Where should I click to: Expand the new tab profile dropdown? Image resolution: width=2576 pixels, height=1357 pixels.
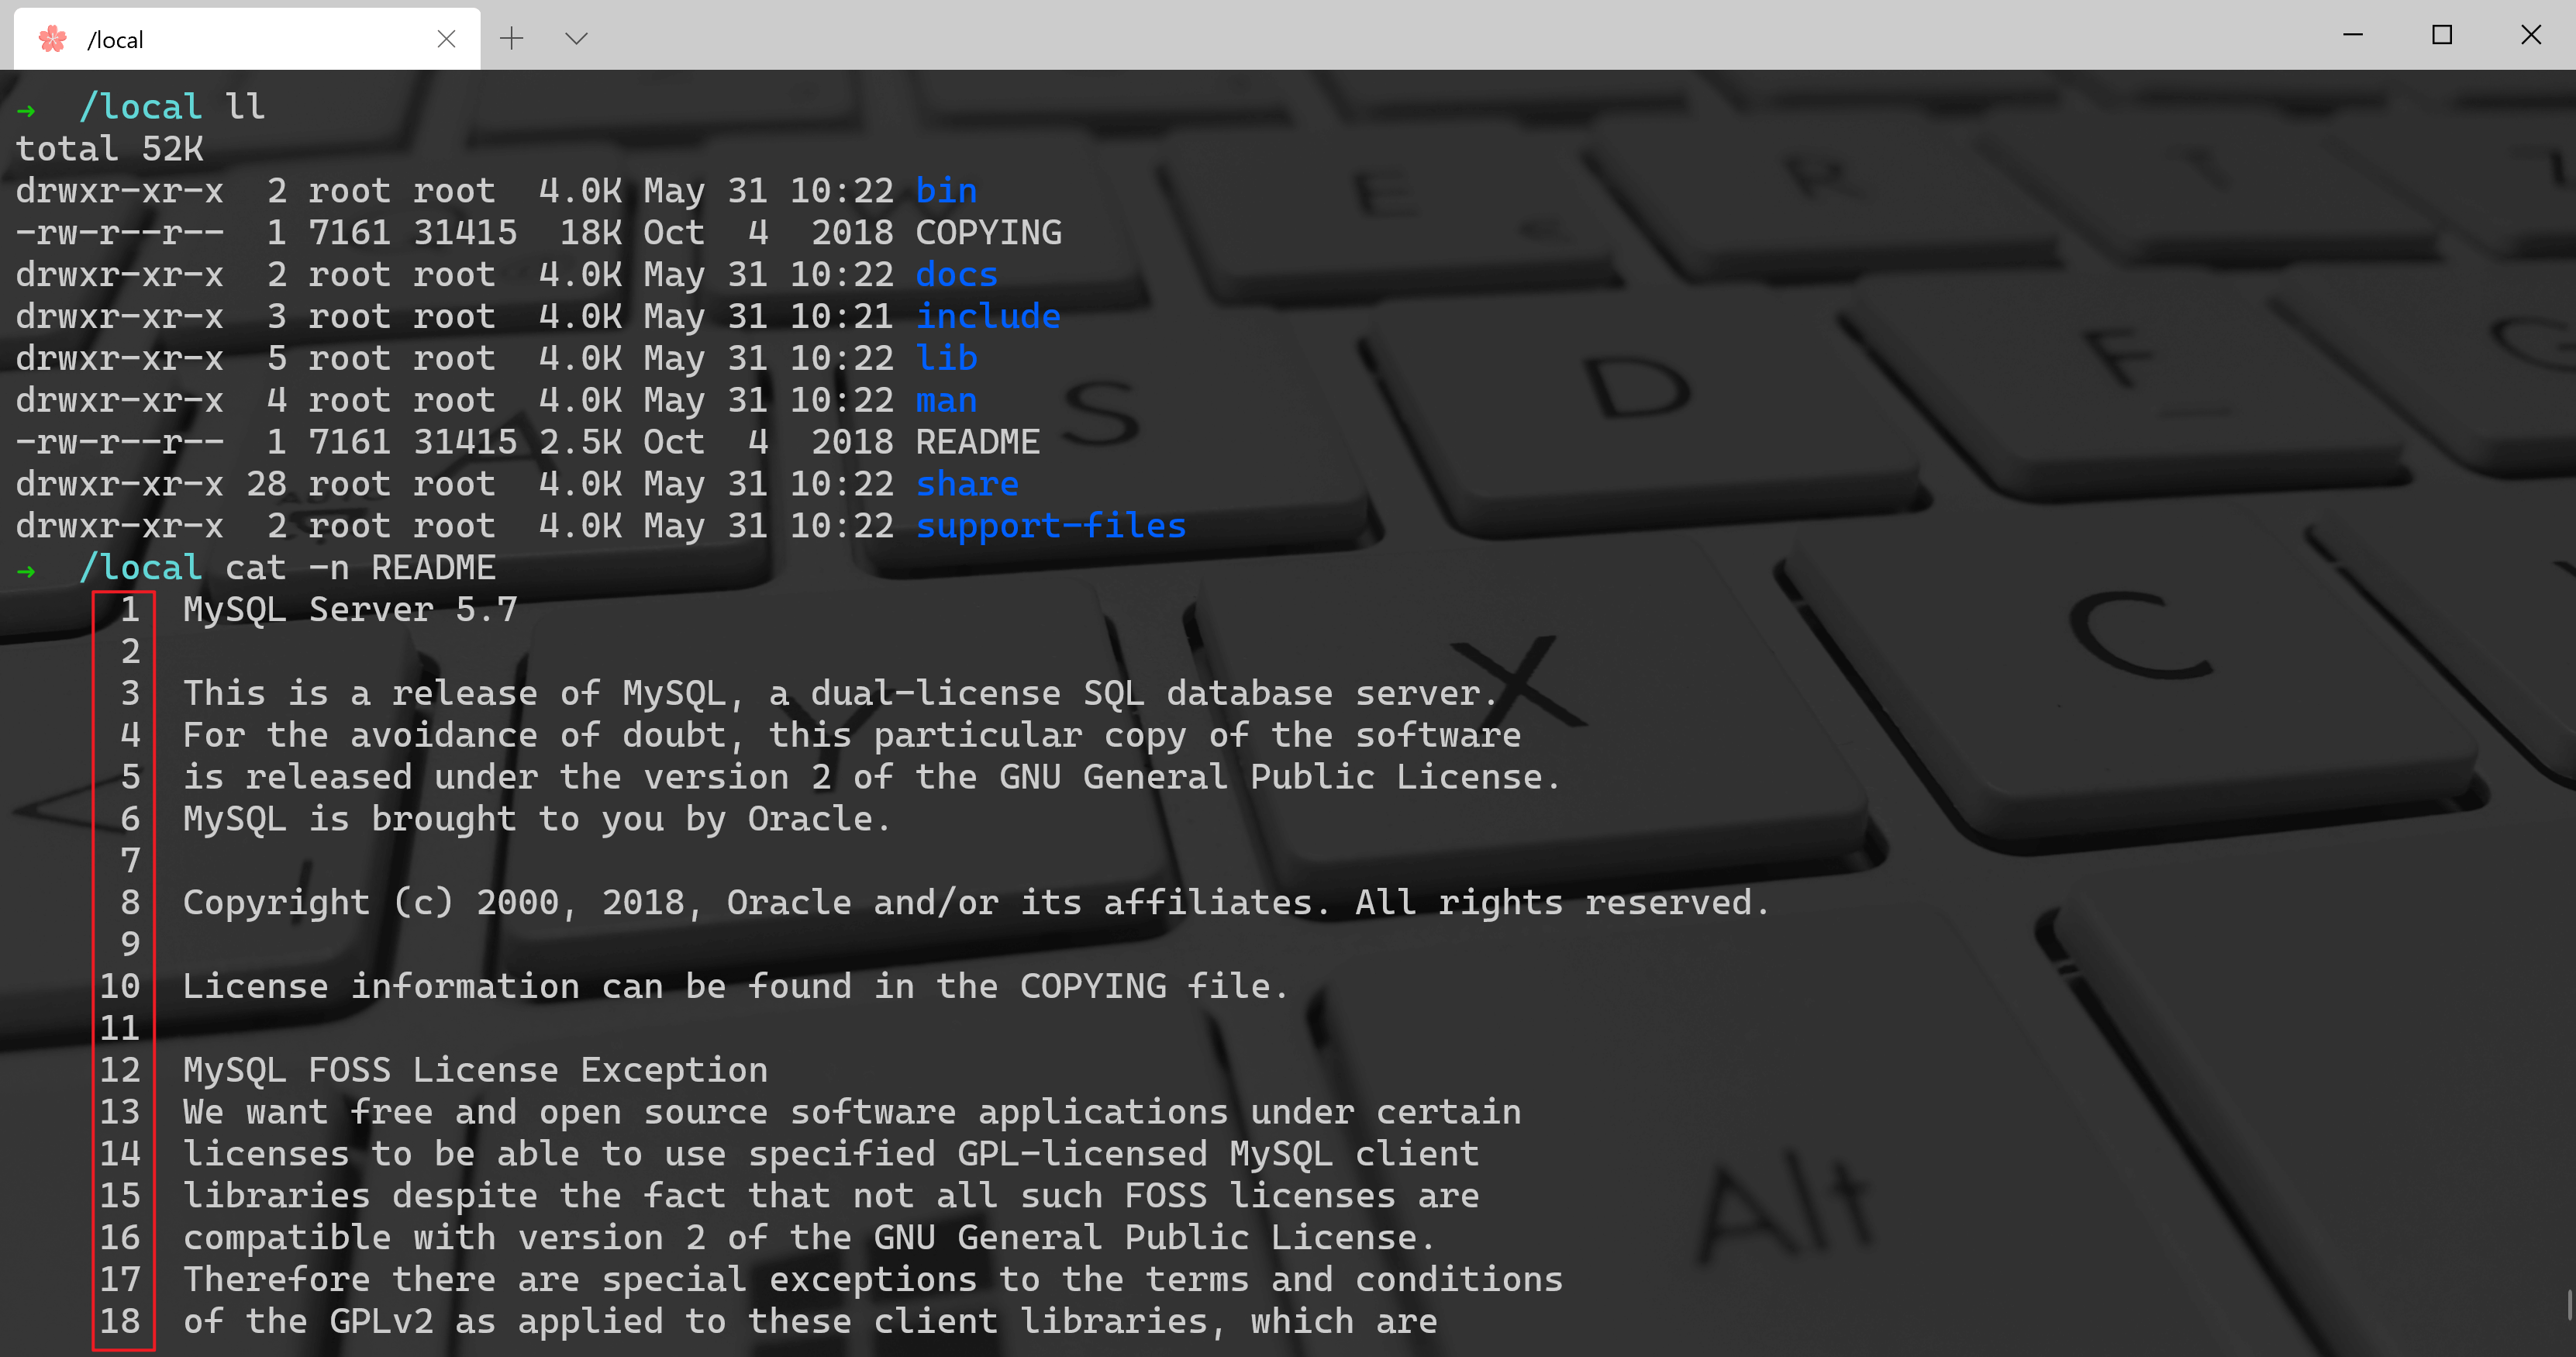[576, 39]
